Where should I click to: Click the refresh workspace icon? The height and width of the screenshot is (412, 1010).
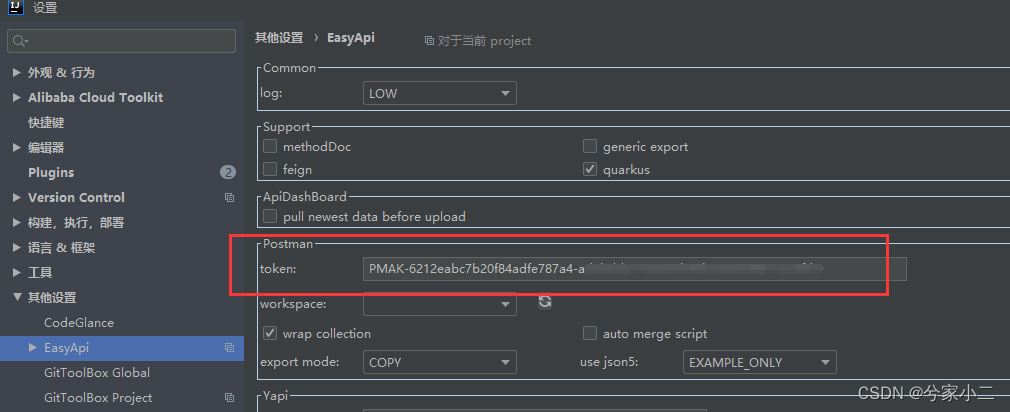pyautogui.click(x=545, y=301)
